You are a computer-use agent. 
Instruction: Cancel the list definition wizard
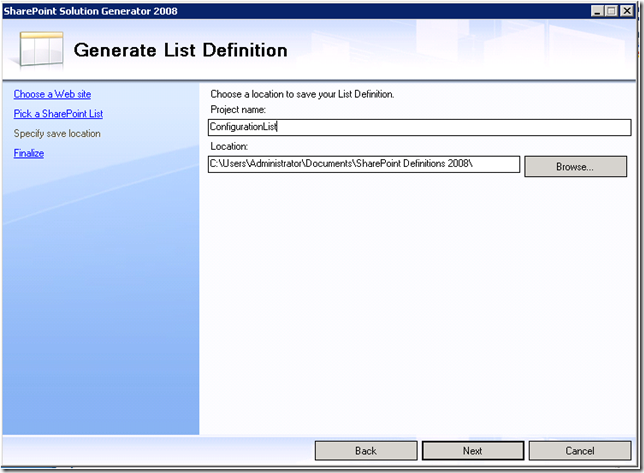580,451
